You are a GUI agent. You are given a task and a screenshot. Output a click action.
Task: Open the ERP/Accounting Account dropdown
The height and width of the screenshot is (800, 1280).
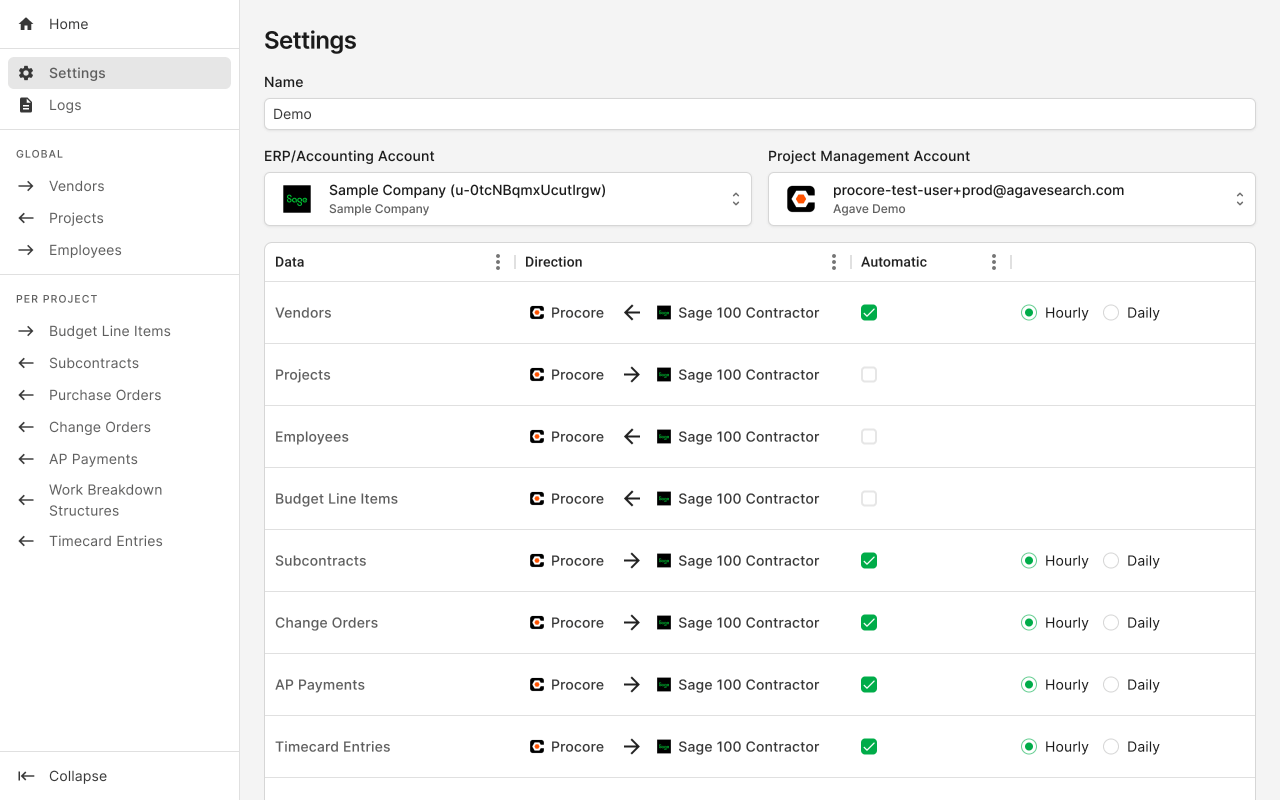[x=508, y=199]
